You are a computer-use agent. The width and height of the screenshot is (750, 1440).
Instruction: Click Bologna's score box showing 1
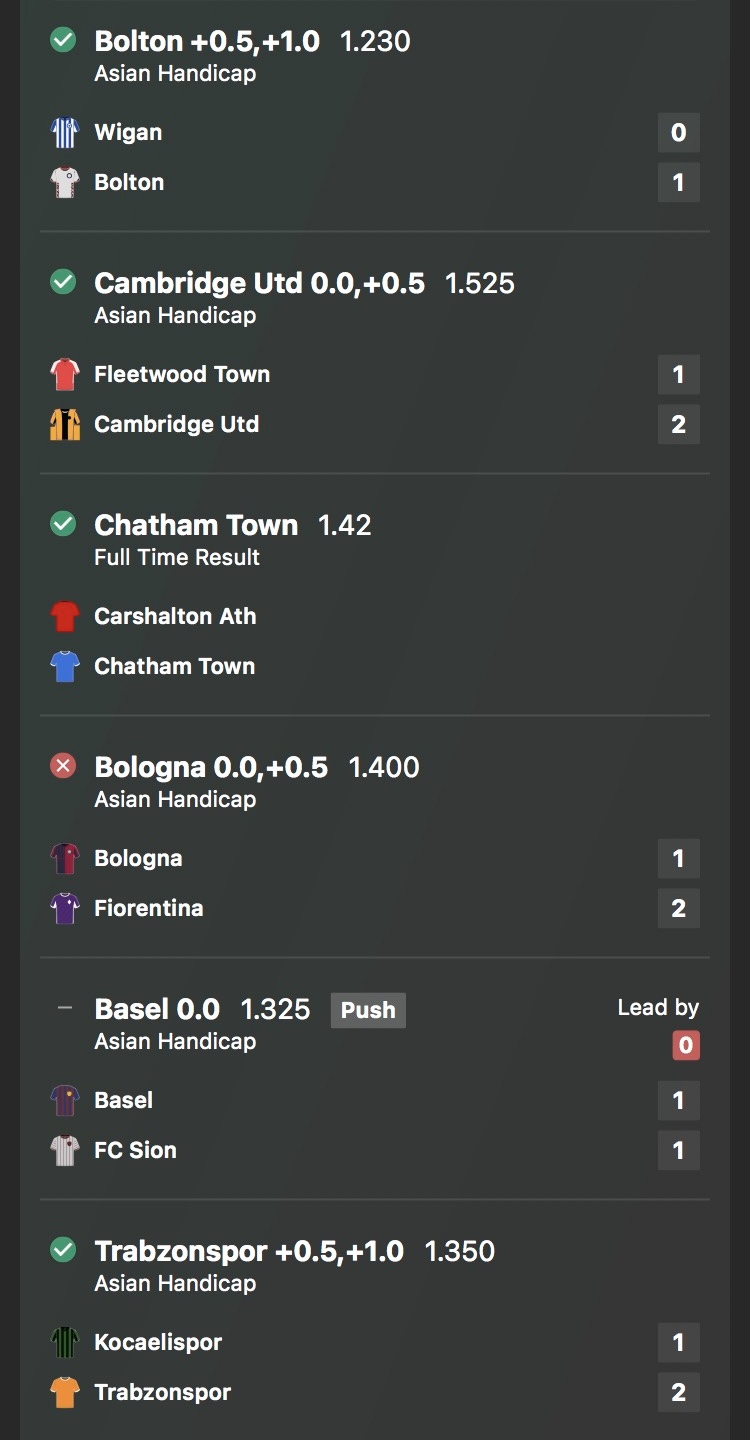tap(678, 858)
